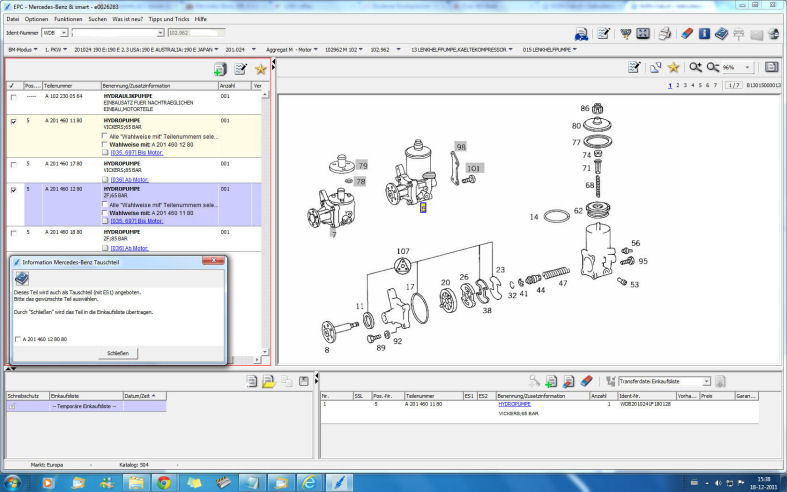Expand the '13 LENKHELFPUMPE,KAELTEKOMPRESSOR' dropdown

510,50
